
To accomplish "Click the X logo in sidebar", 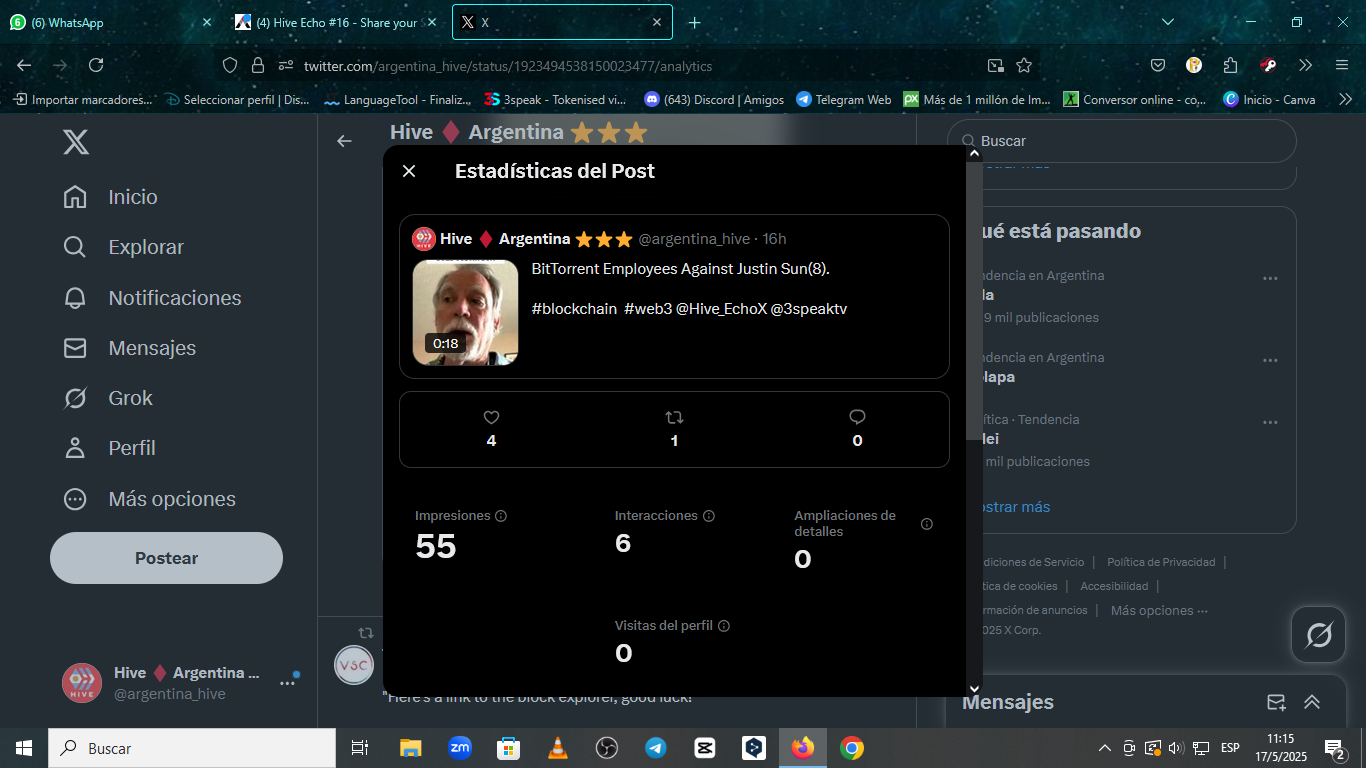I will [x=76, y=142].
